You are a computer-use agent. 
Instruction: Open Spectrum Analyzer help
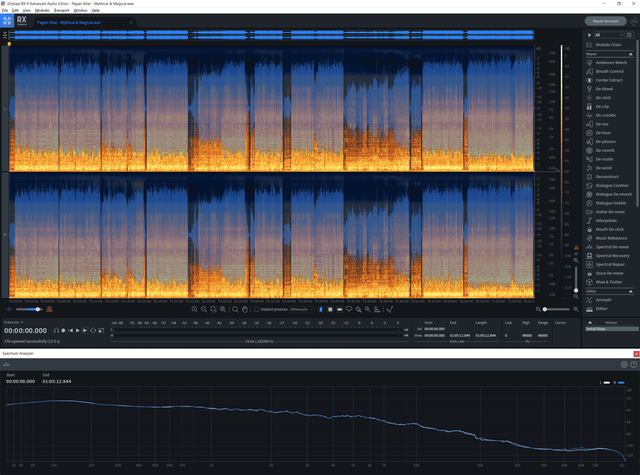[x=633, y=364]
